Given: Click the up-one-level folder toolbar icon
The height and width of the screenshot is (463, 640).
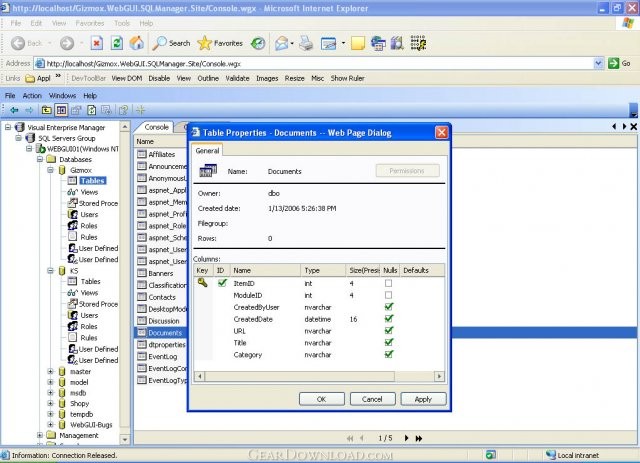Looking at the screenshot, I should click(47, 110).
